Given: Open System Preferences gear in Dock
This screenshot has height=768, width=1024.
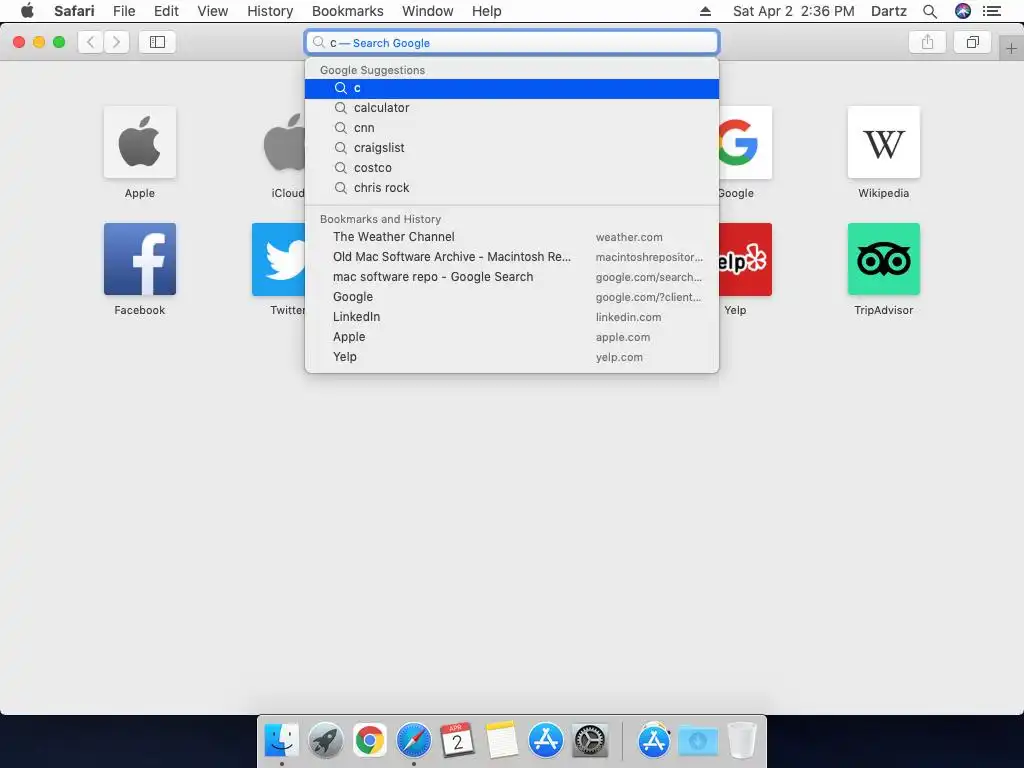Looking at the screenshot, I should coord(590,741).
